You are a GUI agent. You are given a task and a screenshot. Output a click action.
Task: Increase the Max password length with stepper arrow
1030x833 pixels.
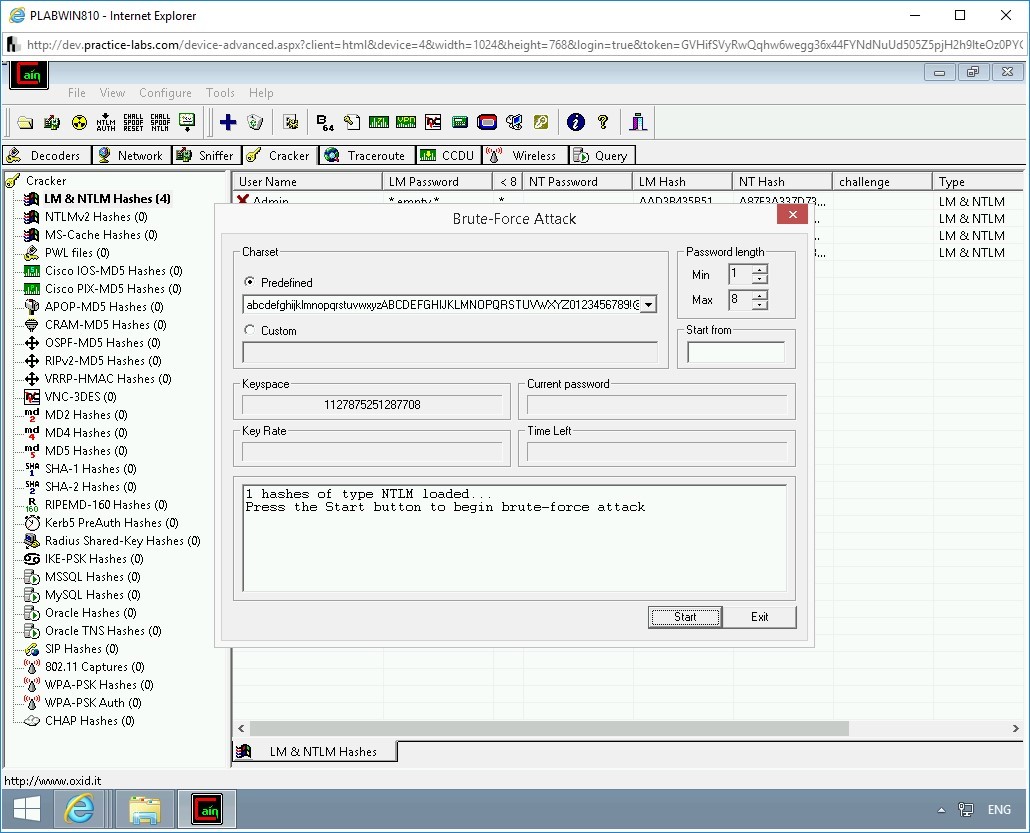pyautogui.click(x=759, y=295)
